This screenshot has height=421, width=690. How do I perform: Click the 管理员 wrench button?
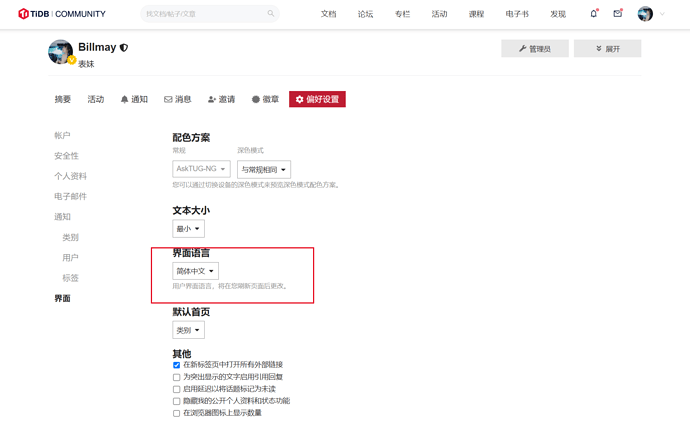pos(535,48)
